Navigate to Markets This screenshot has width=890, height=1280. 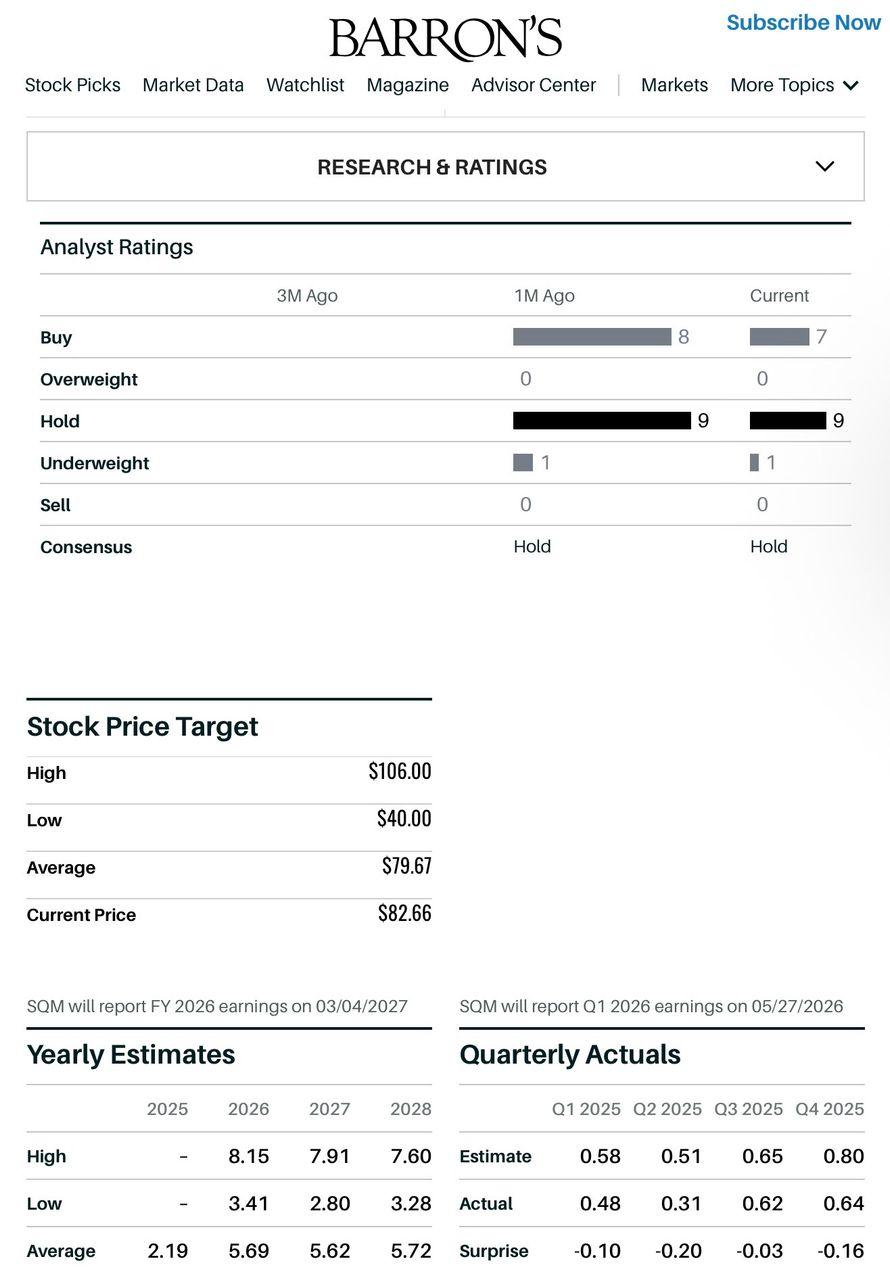pyautogui.click(x=674, y=85)
